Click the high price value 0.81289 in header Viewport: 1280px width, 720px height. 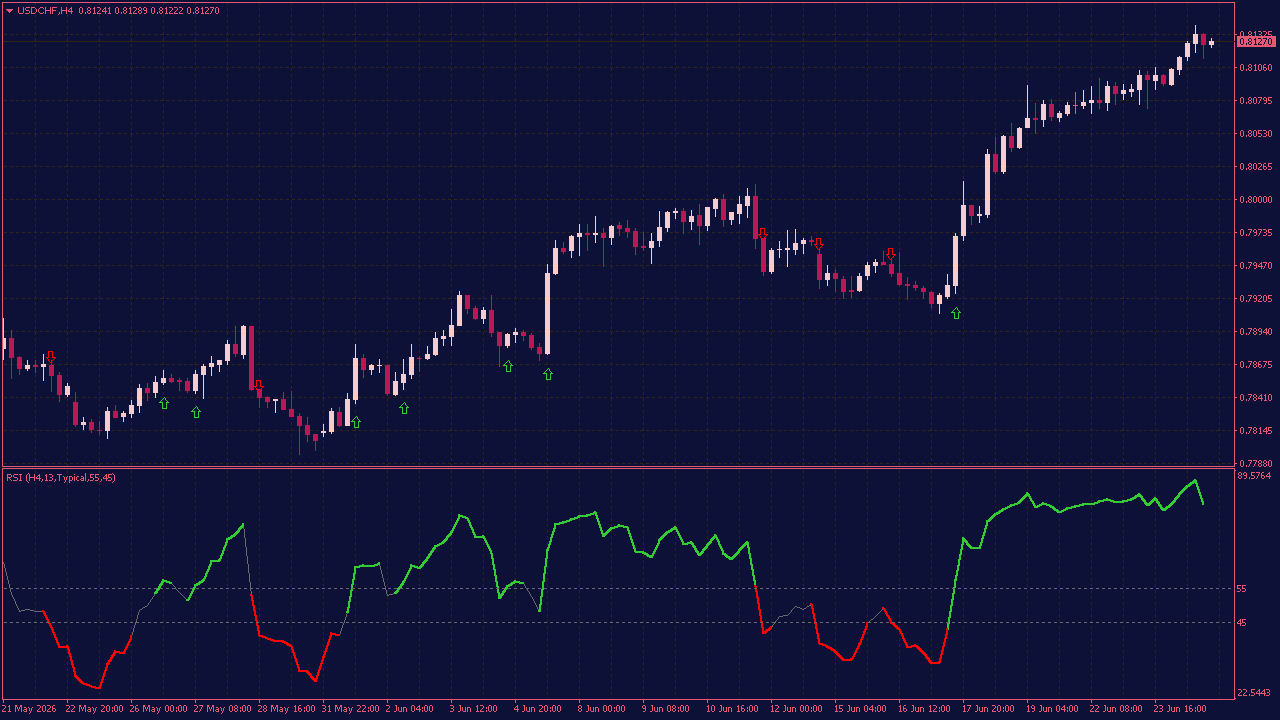point(131,11)
